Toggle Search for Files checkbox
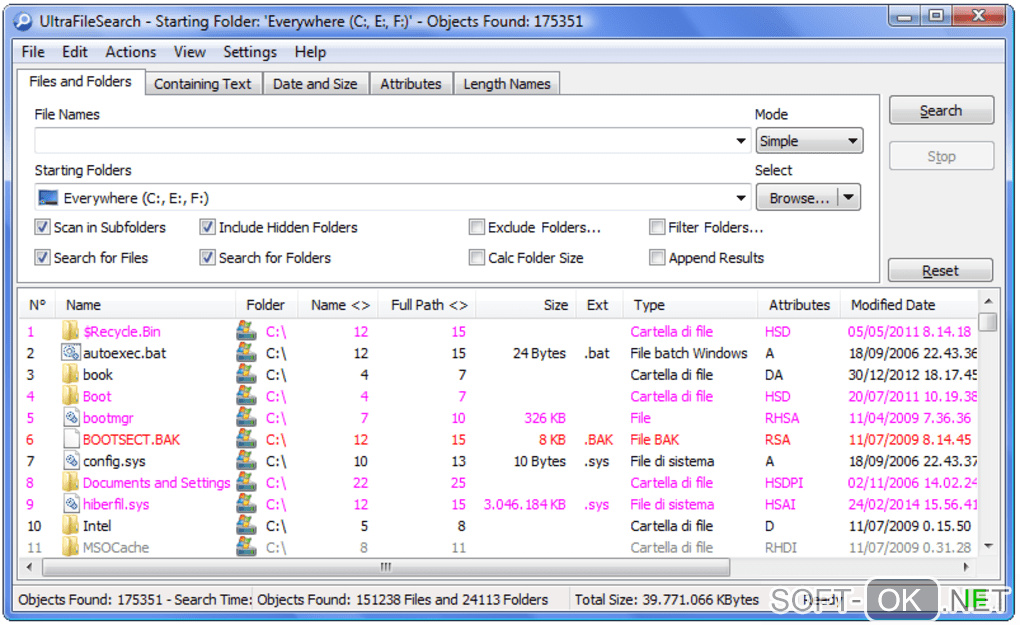This screenshot has width=1020, height=625. pyautogui.click(x=42, y=258)
